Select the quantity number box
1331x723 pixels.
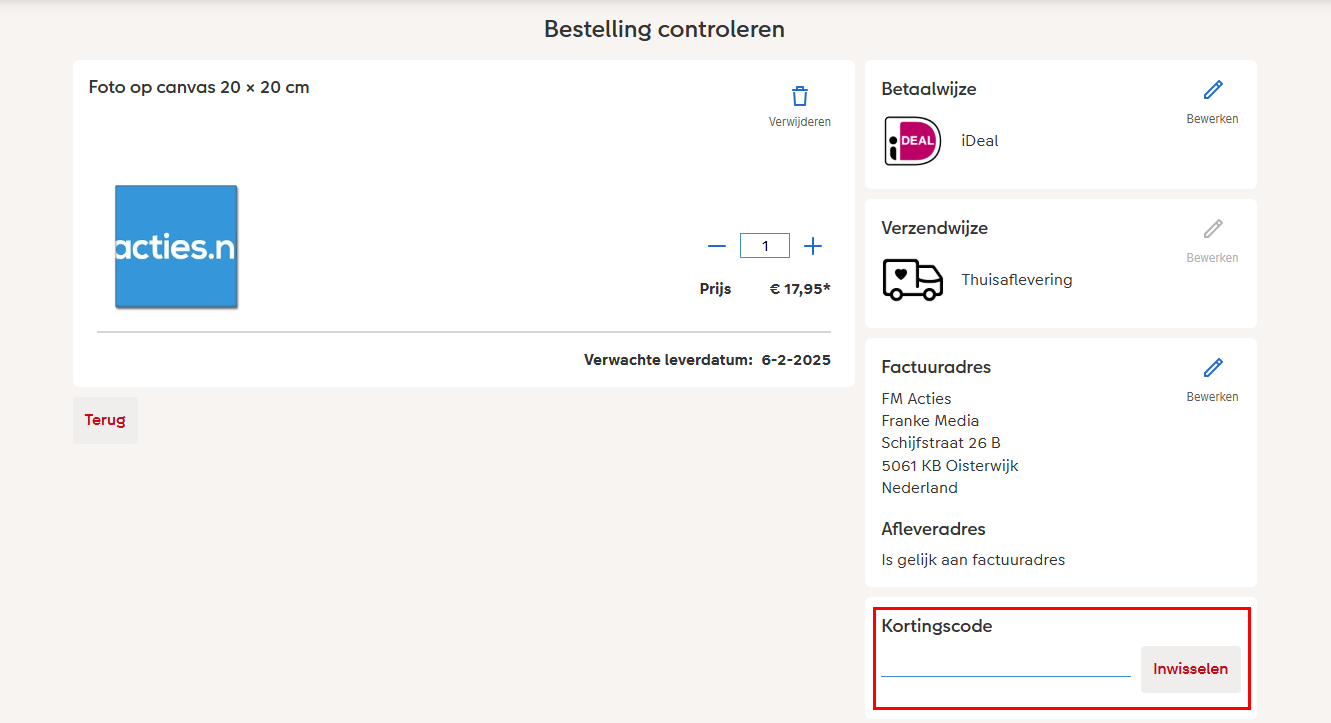pos(764,245)
